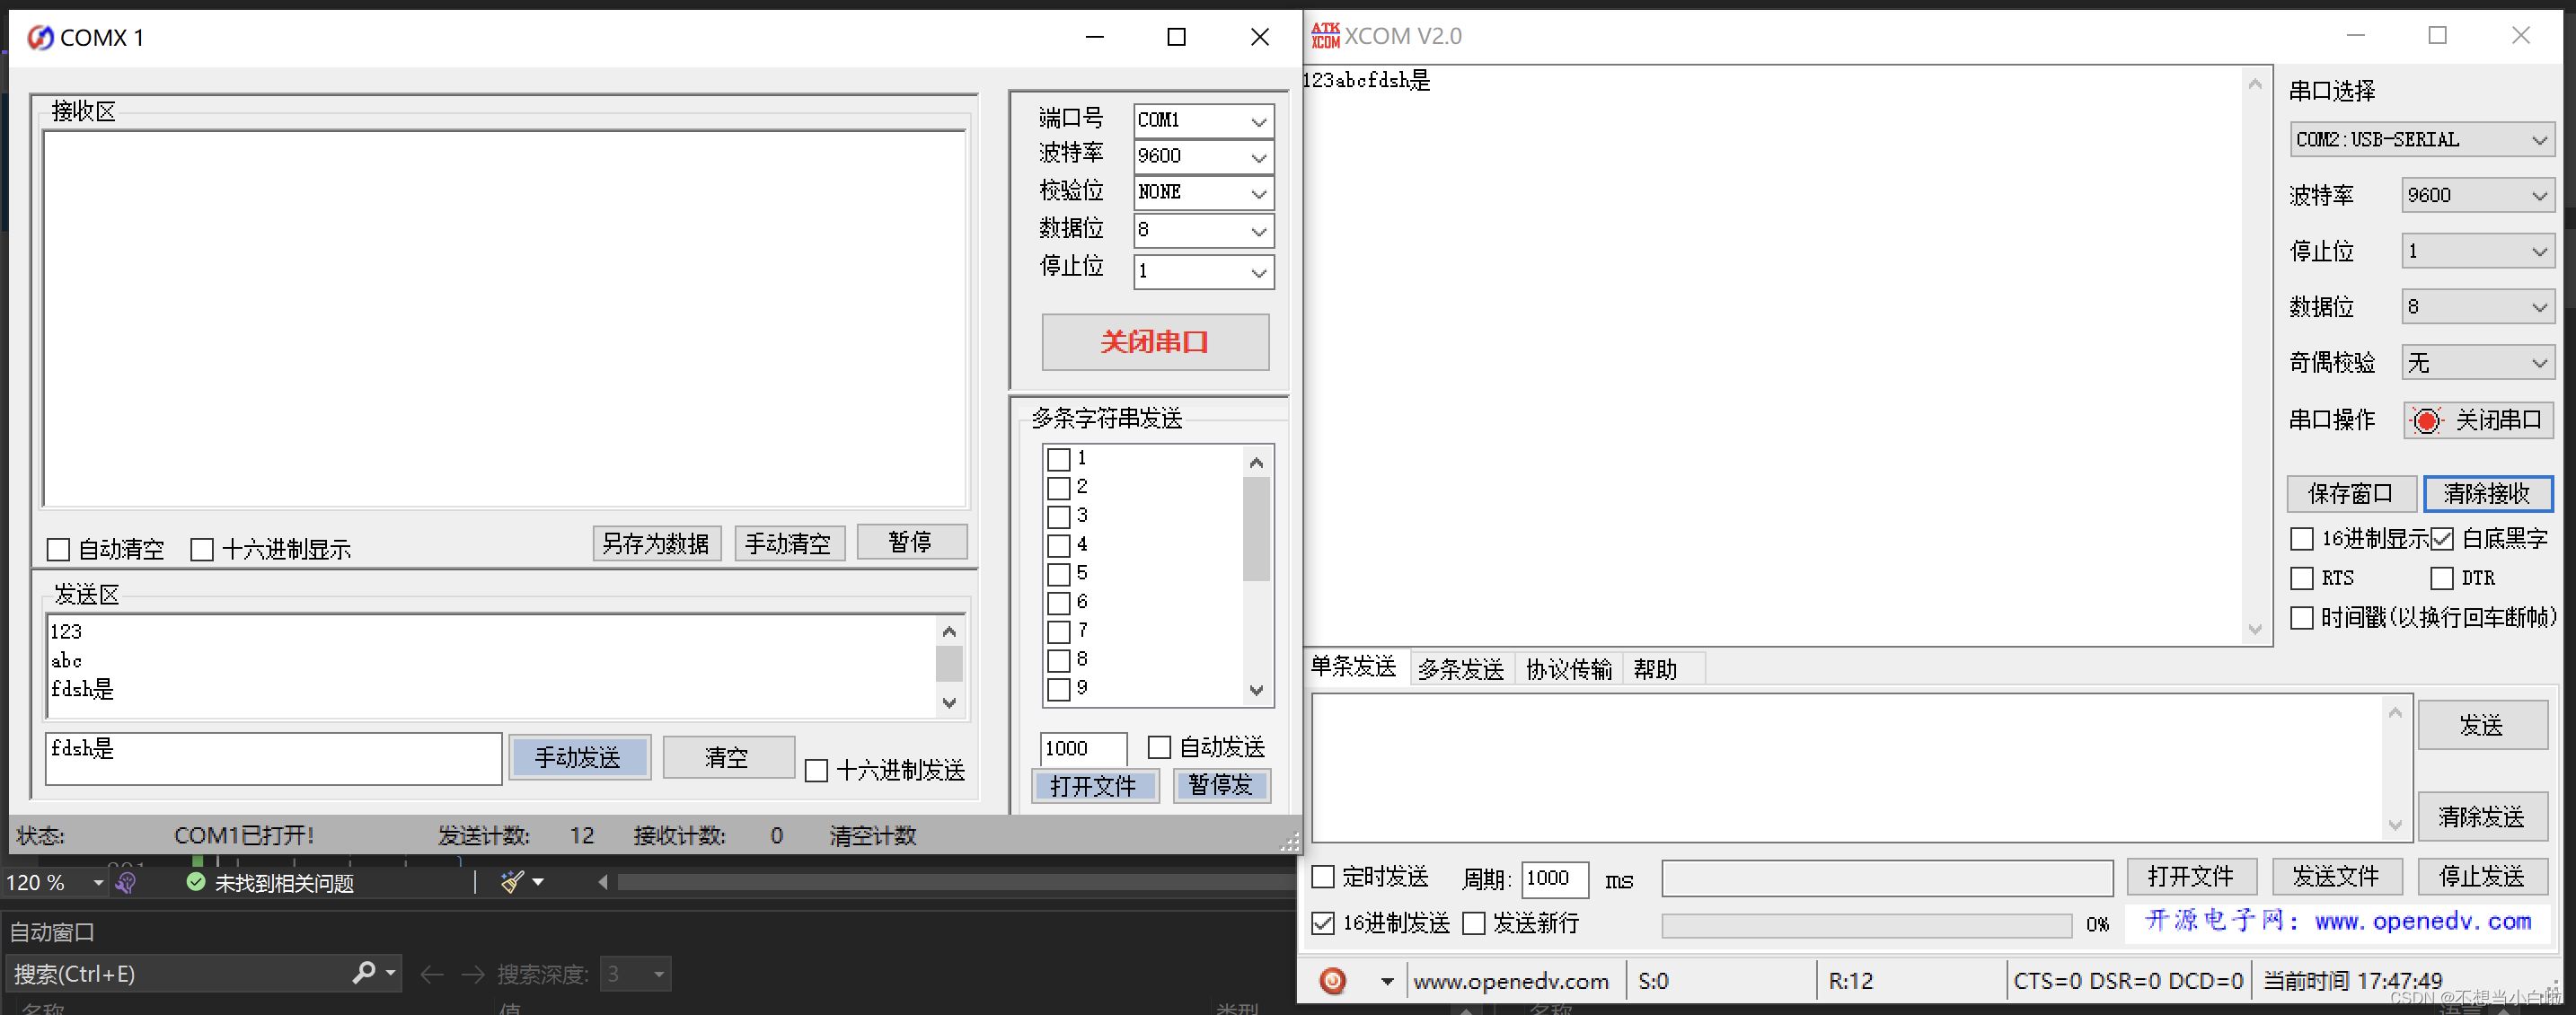Image resolution: width=2576 pixels, height=1015 pixels.
Task: Enable the 十六进制显示 checkbox
Action: (x=202, y=549)
